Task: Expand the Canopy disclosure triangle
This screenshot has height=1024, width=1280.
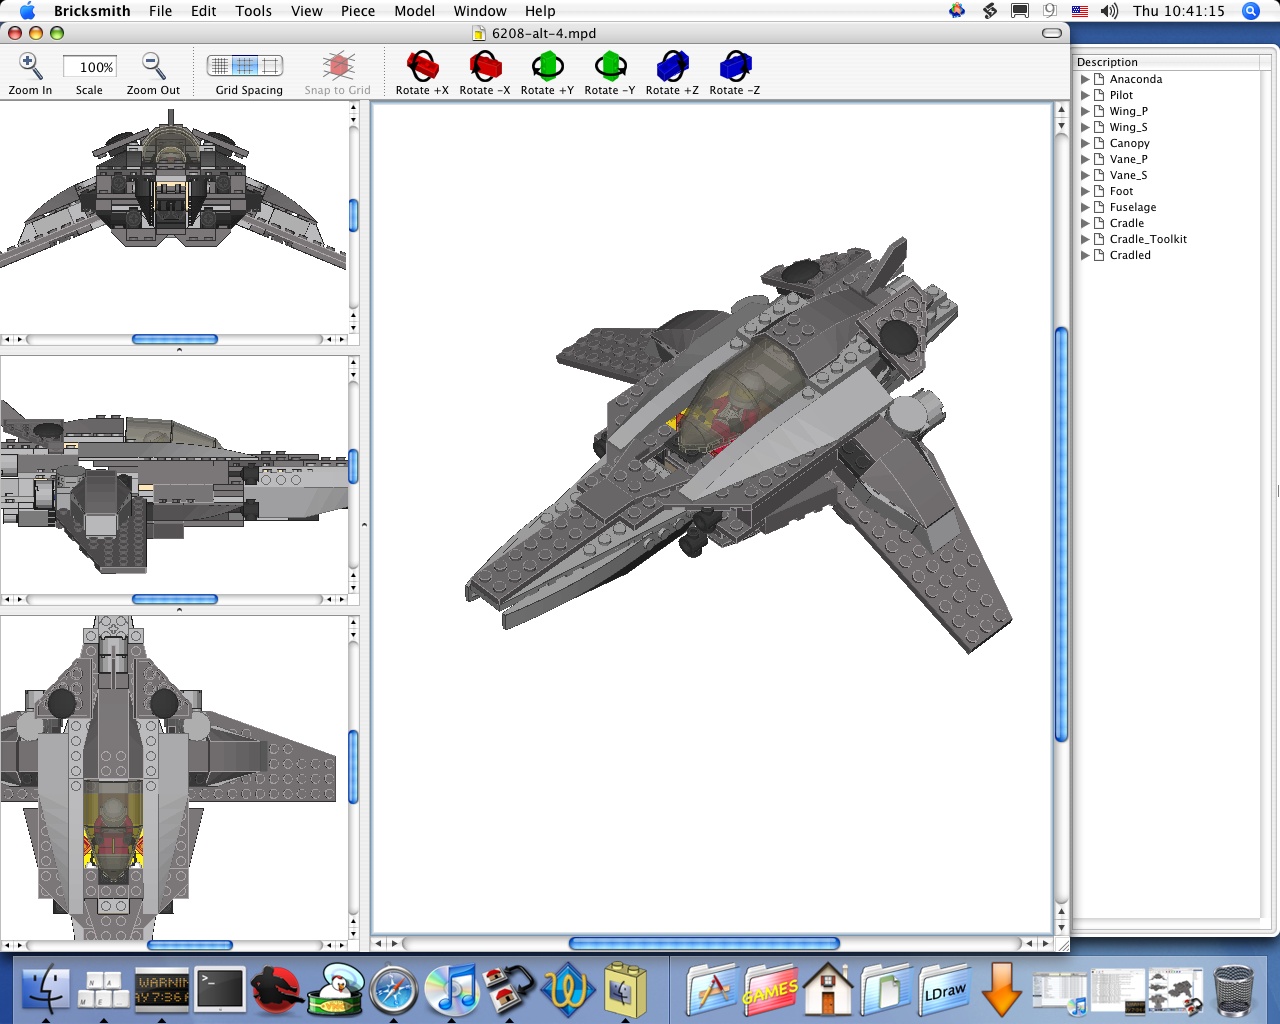Action: pos(1085,143)
